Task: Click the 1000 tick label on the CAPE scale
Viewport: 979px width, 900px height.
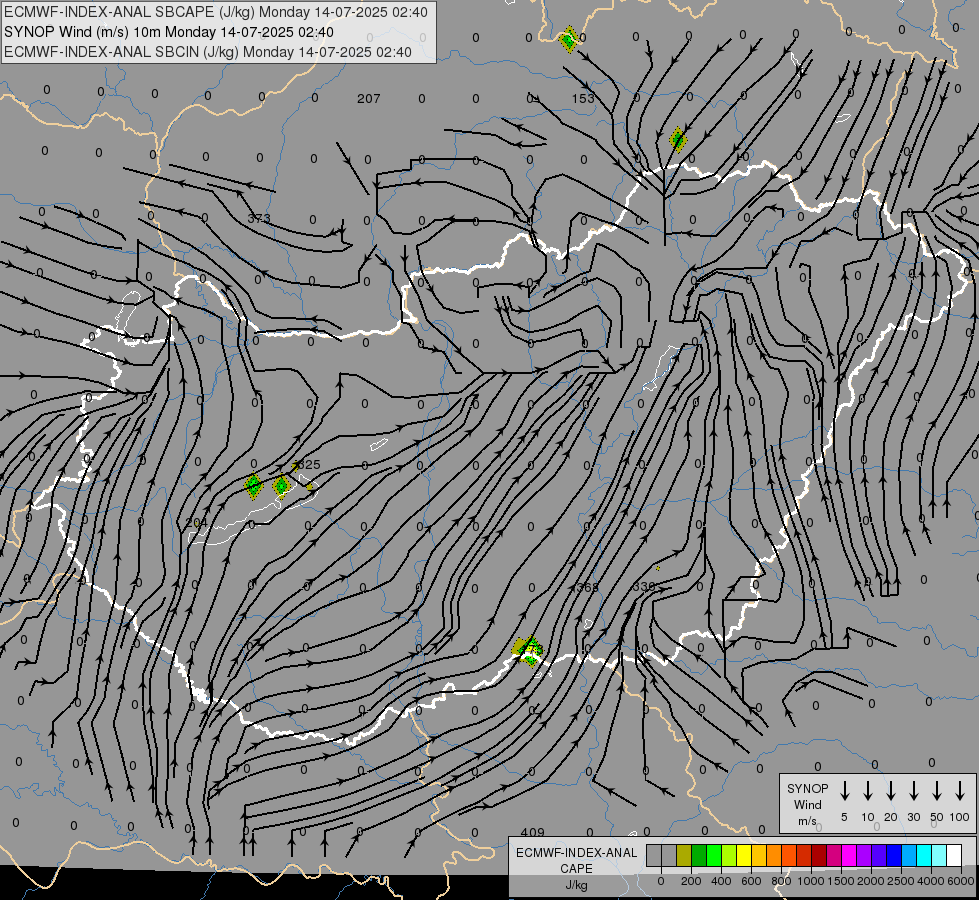Action: pyautogui.click(x=811, y=881)
